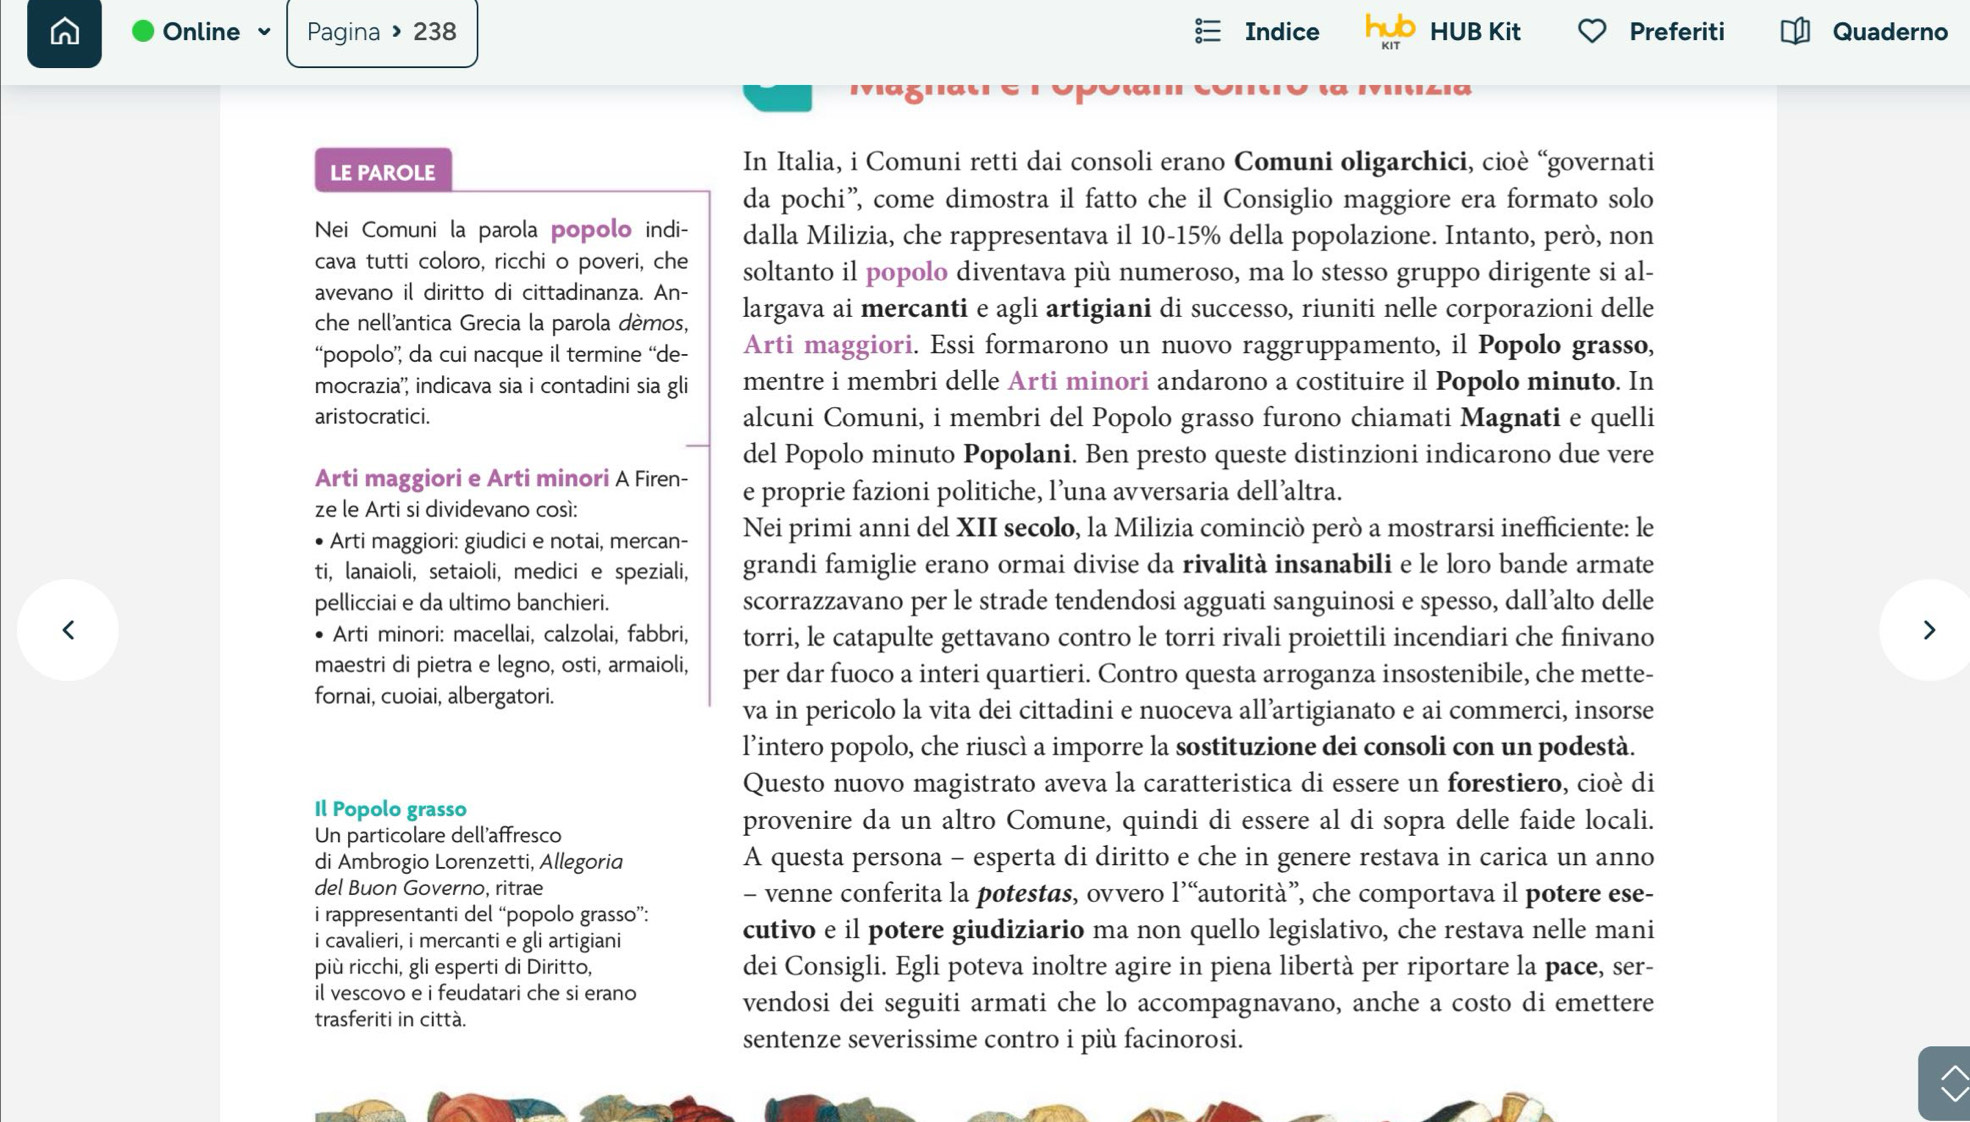Screen dimensions: 1970x1122
Task: Go to the next page with right arrow
Action: click(x=1928, y=630)
